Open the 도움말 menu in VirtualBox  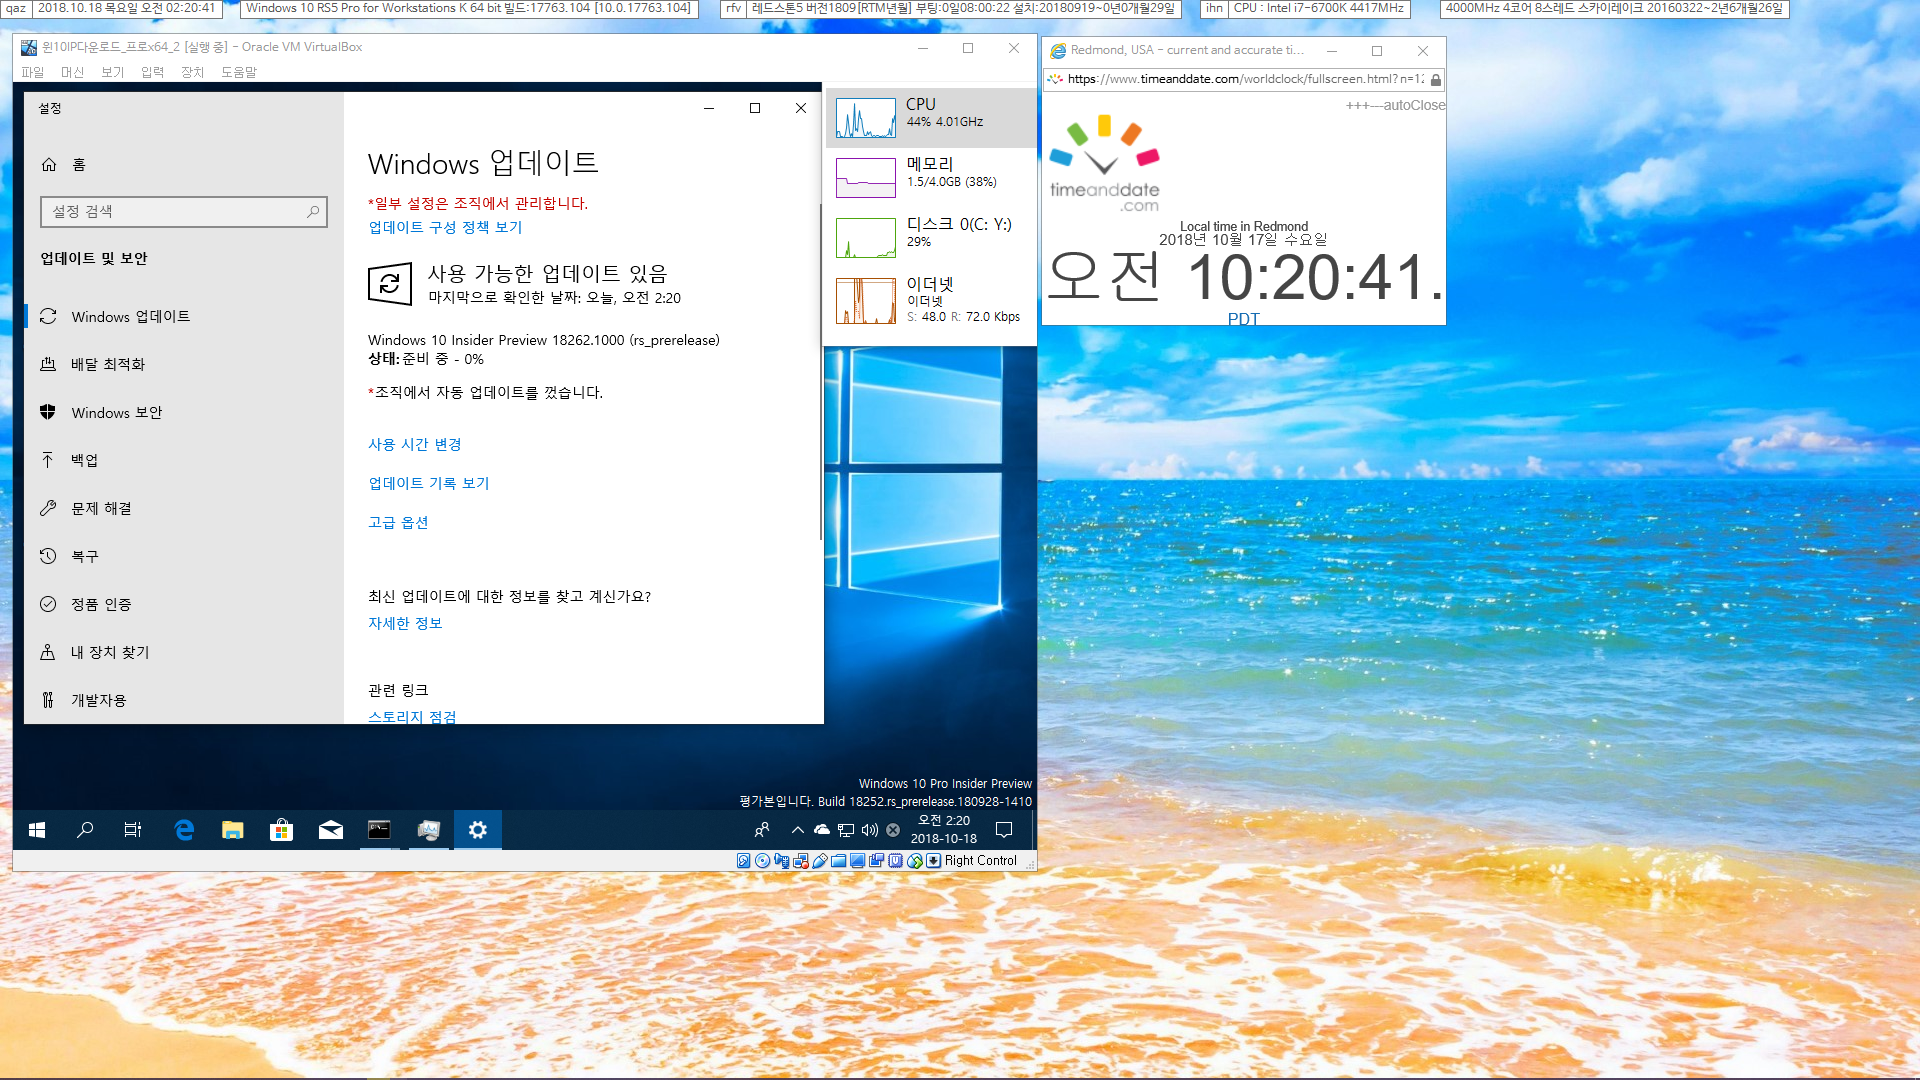(239, 72)
